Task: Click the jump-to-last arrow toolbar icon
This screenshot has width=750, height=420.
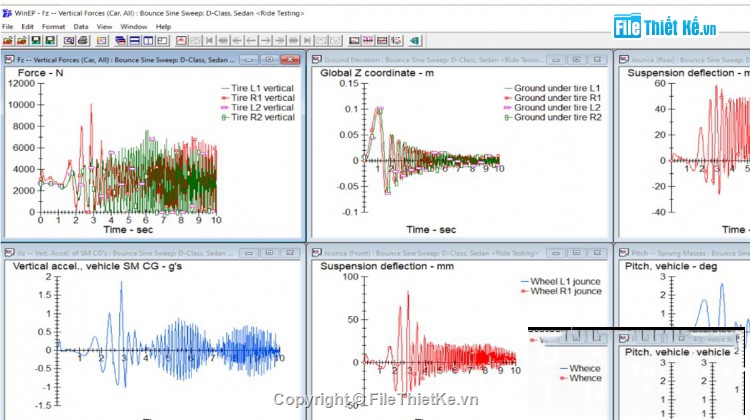Action: click(308, 41)
